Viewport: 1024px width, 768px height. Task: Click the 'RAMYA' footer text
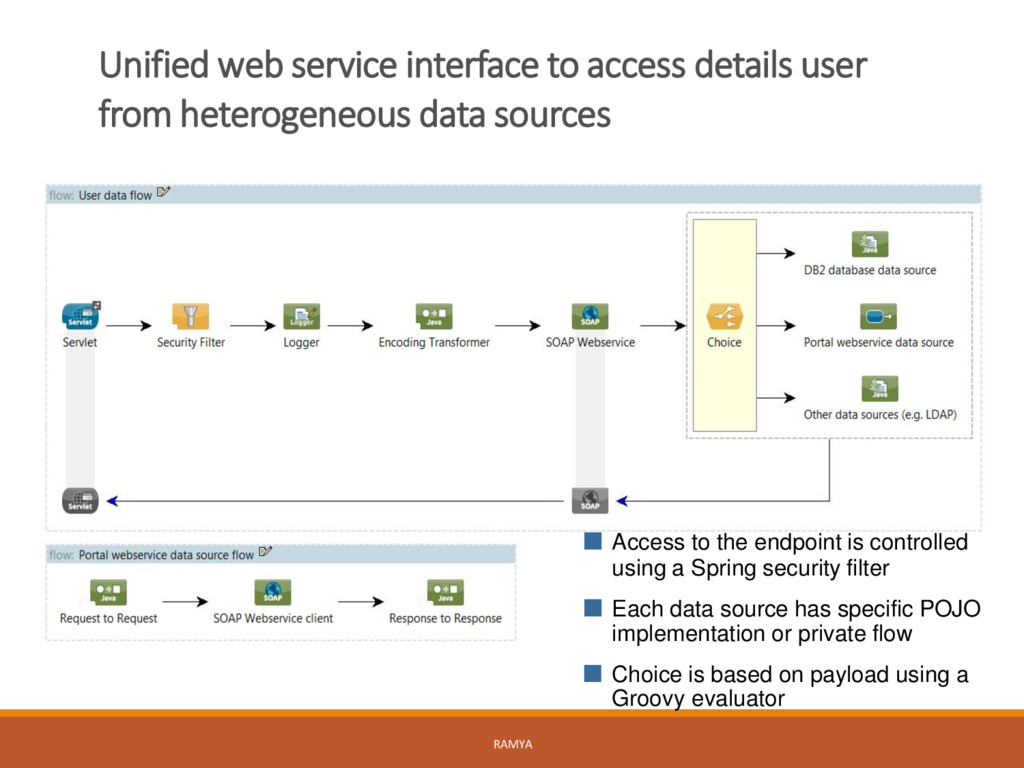tap(513, 744)
